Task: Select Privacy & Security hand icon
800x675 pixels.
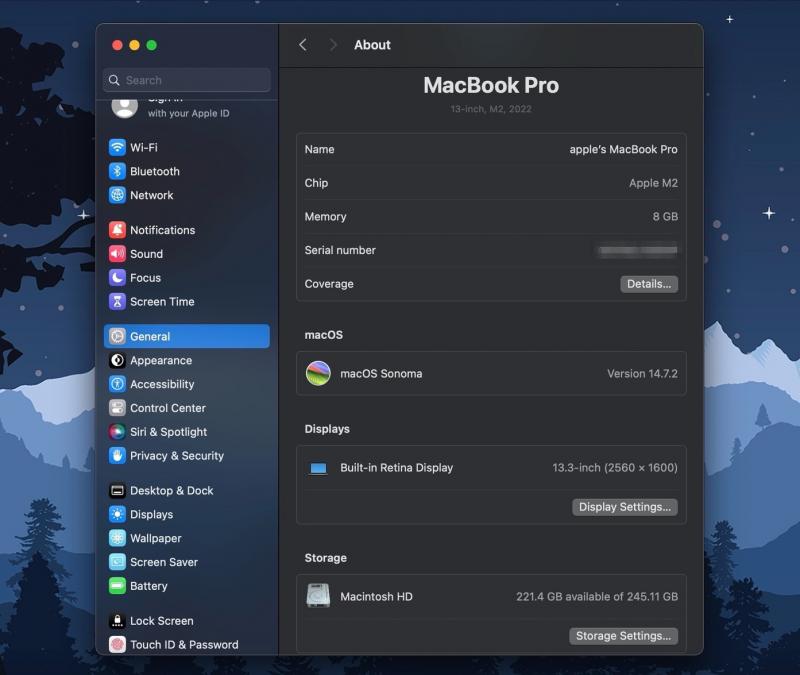Action: coord(117,456)
